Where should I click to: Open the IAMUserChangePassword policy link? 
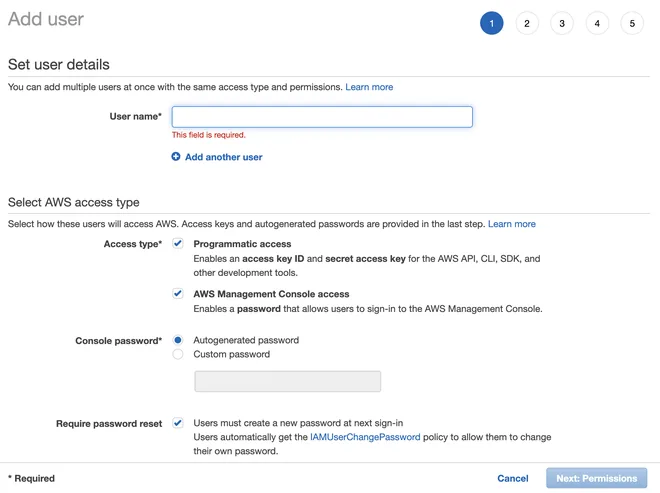pyautogui.click(x=365, y=437)
